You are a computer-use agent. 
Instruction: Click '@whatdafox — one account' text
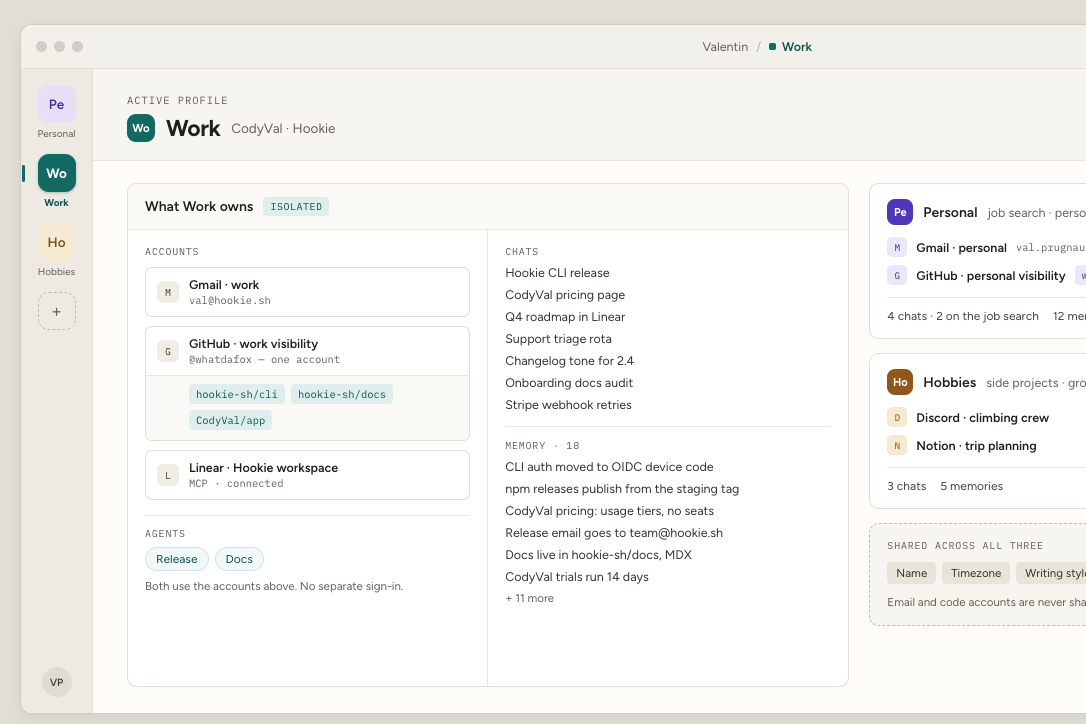pos(265,360)
